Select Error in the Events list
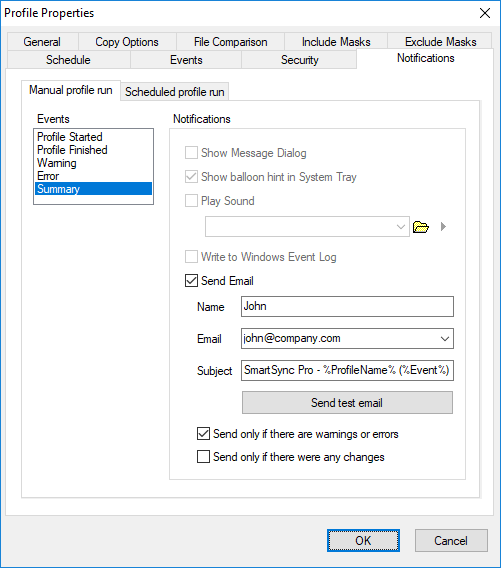 (93, 176)
